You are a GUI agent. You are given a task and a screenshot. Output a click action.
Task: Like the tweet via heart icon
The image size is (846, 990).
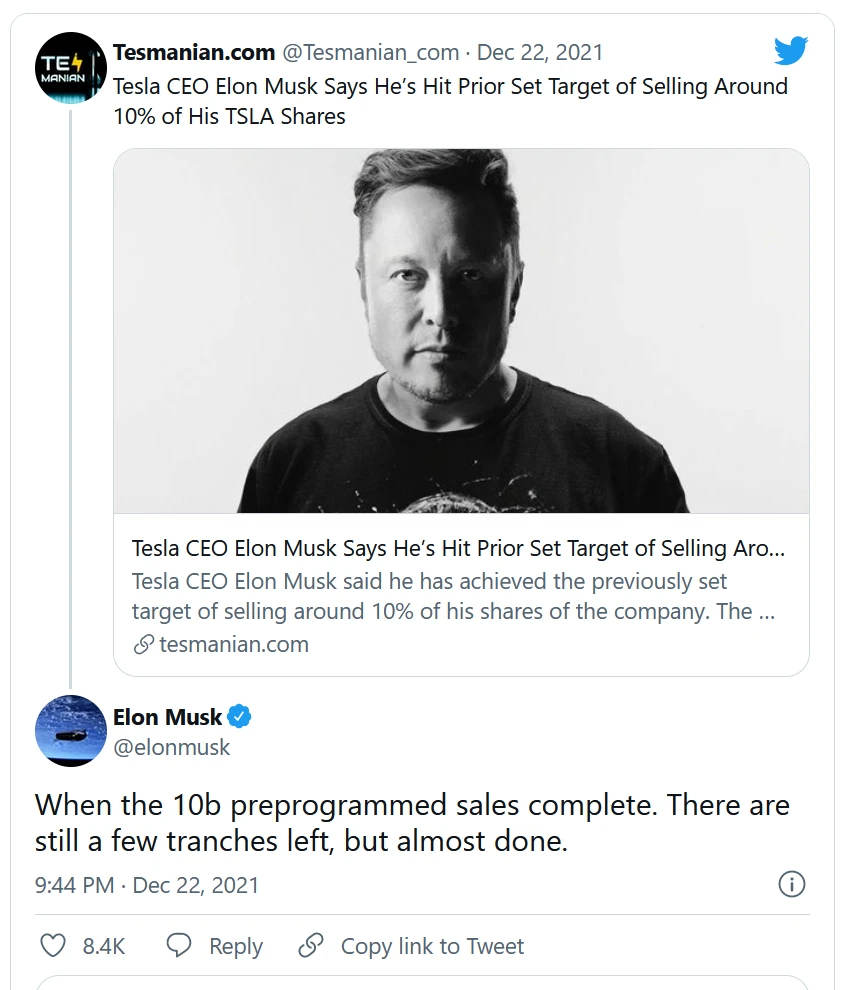[52, 945]
